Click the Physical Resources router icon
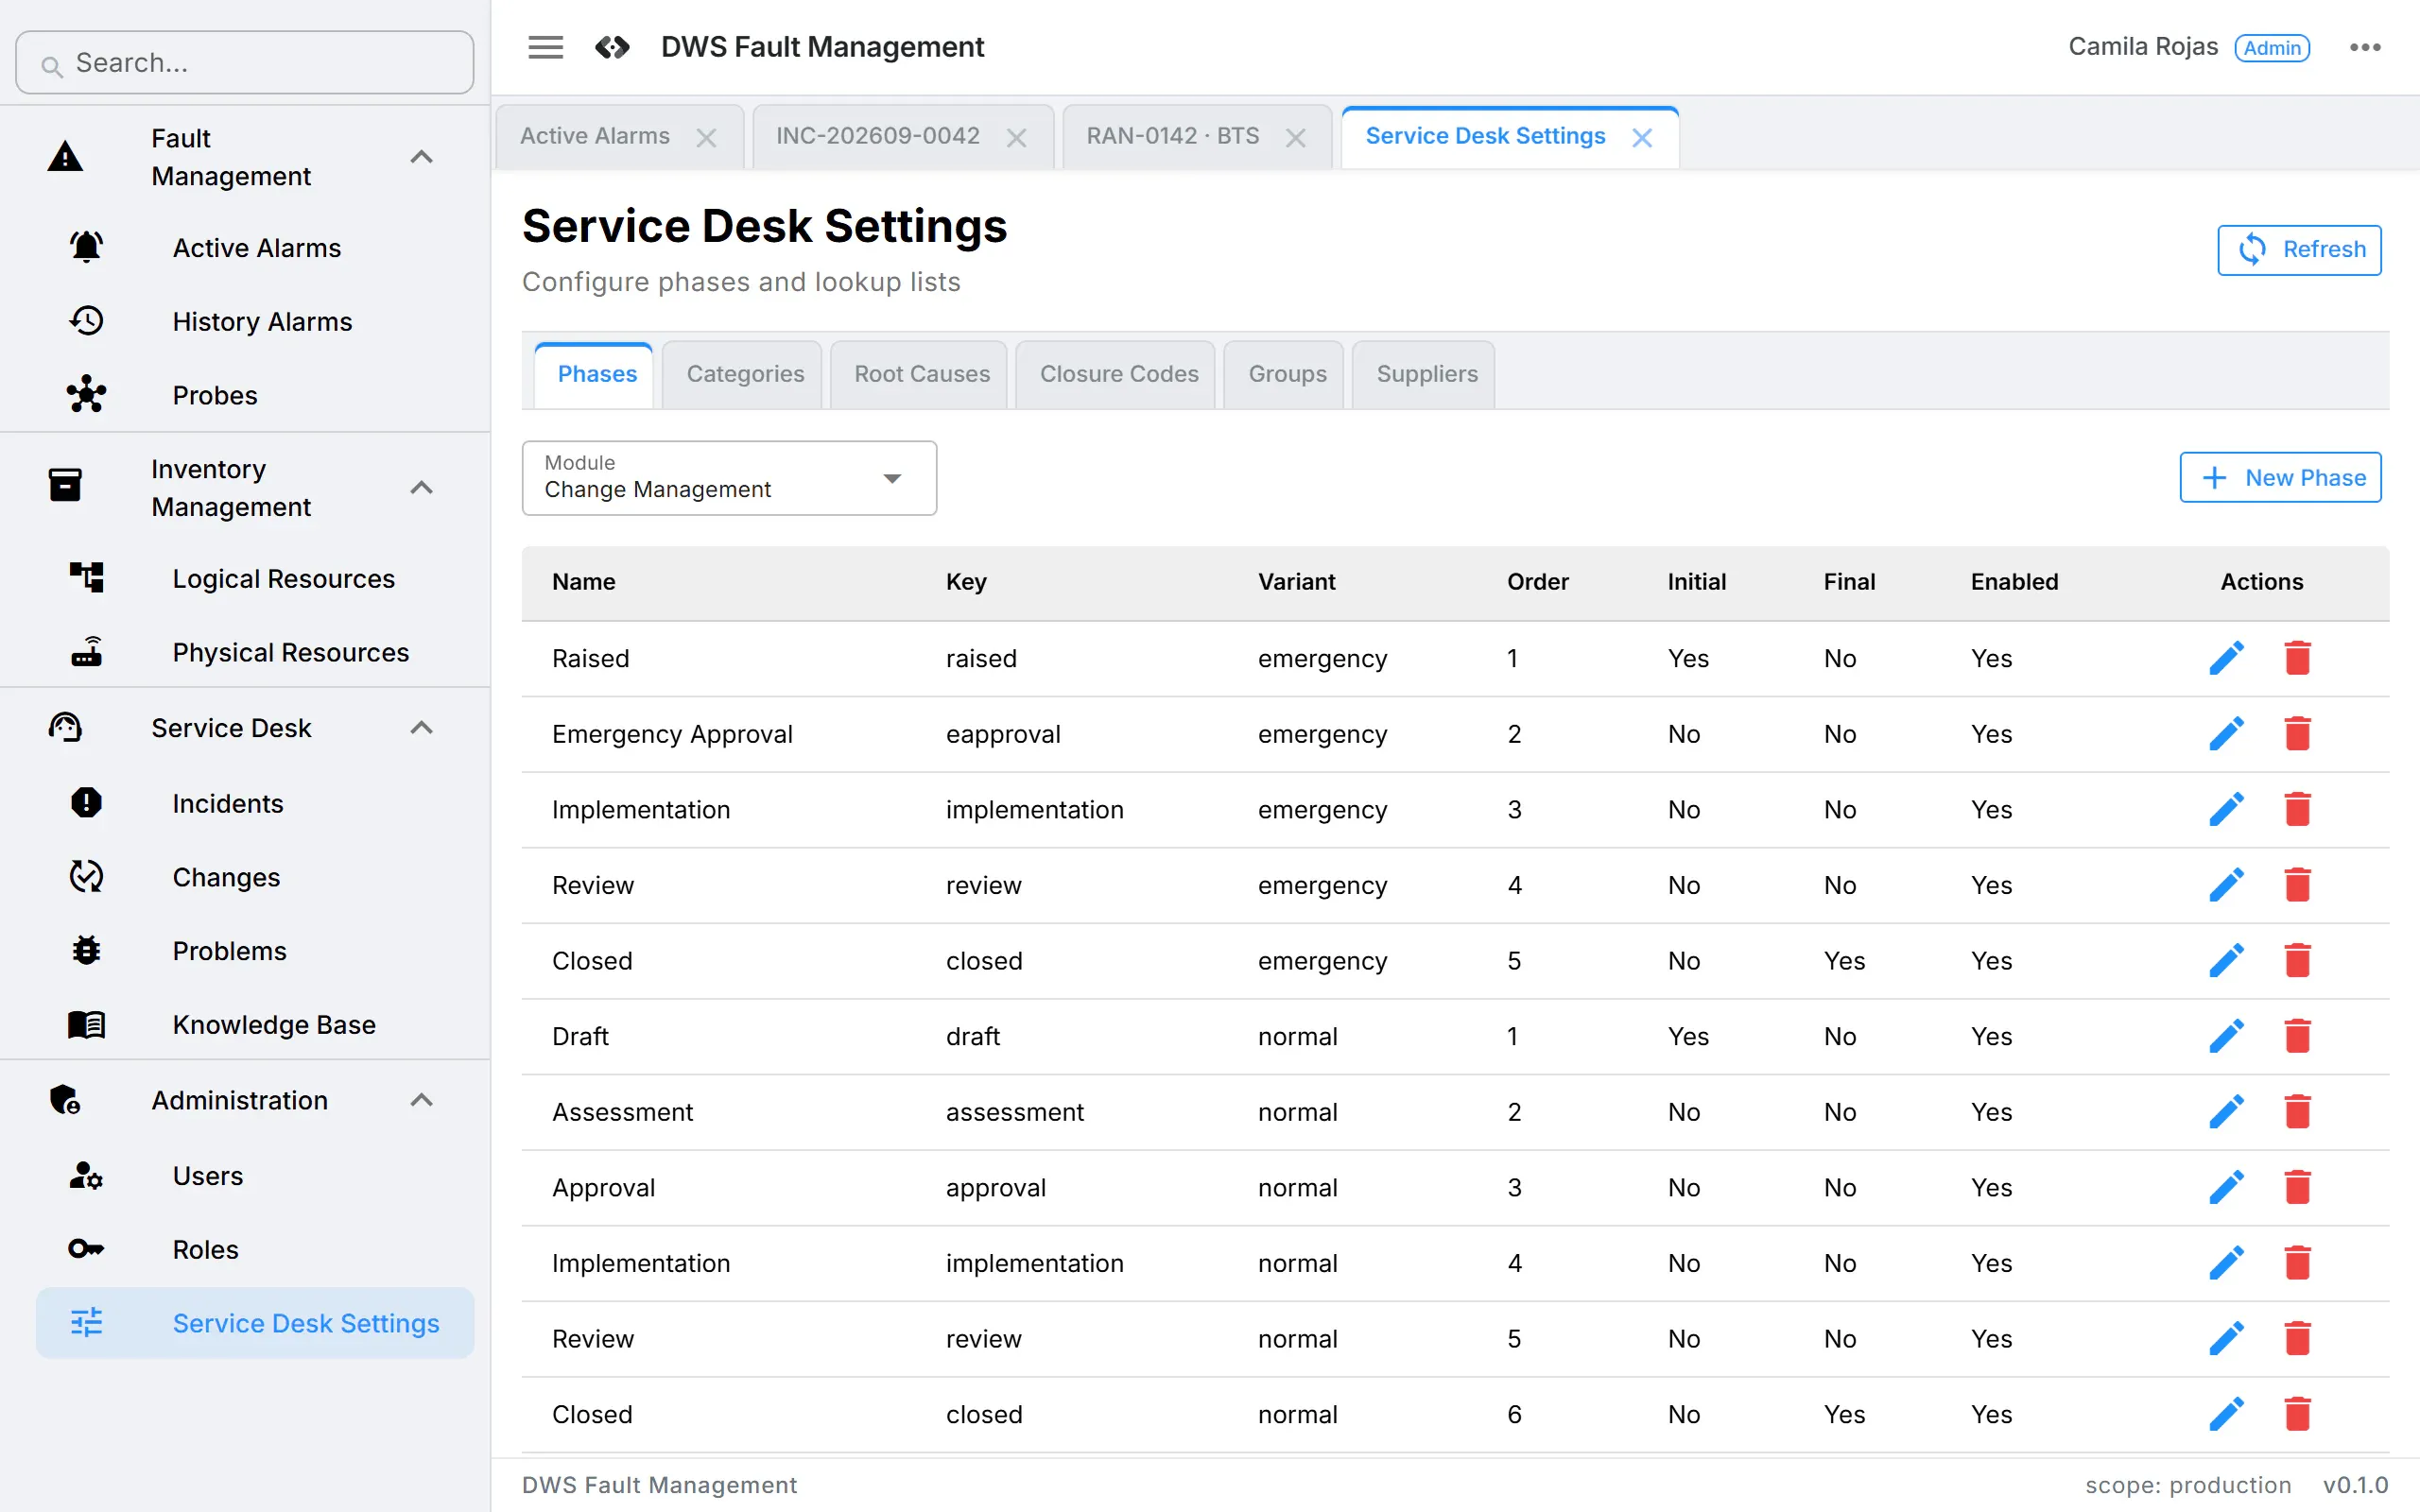The image size is (2420, 1512). [86, 652]
